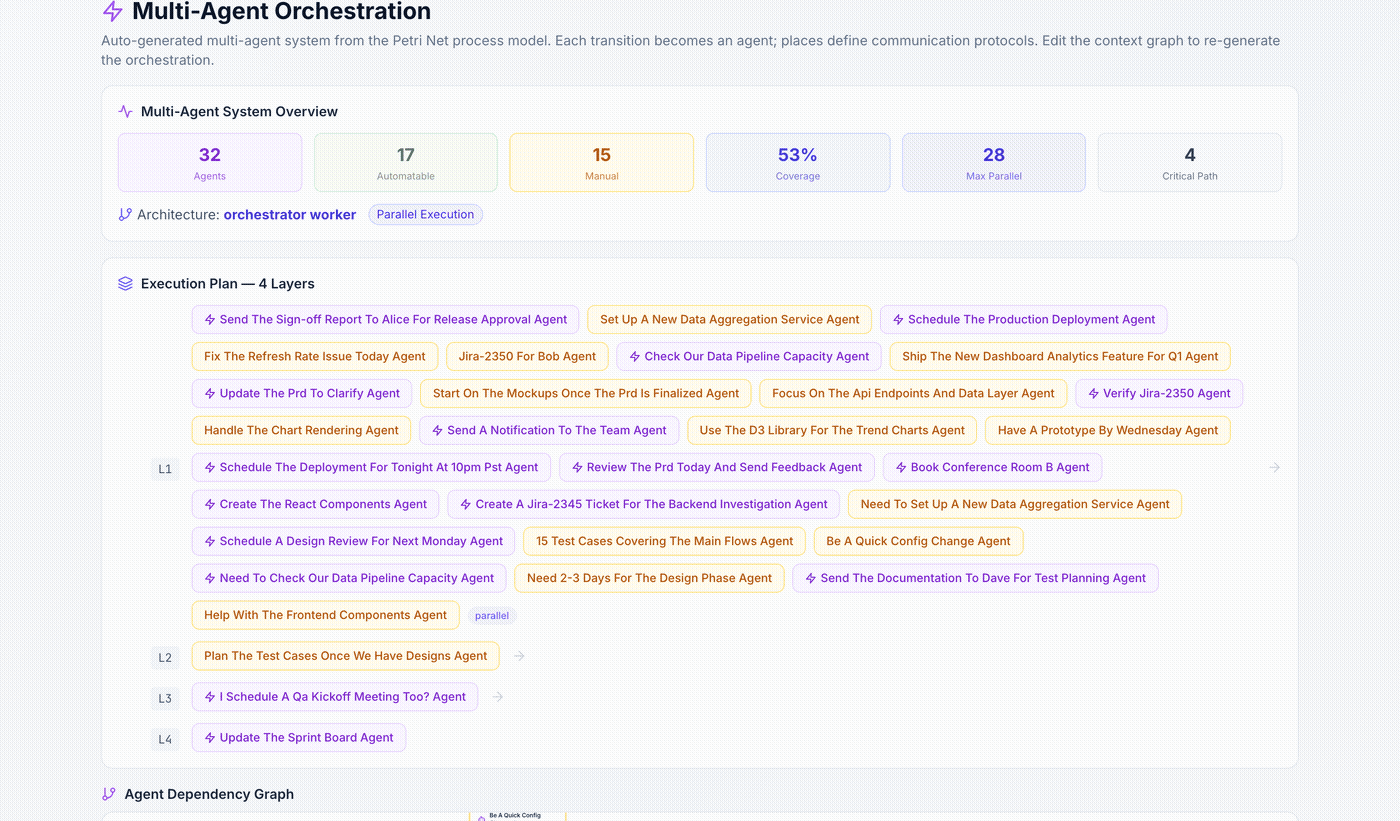Expand the arrow at the end of the L1 row

point(1274,467)
